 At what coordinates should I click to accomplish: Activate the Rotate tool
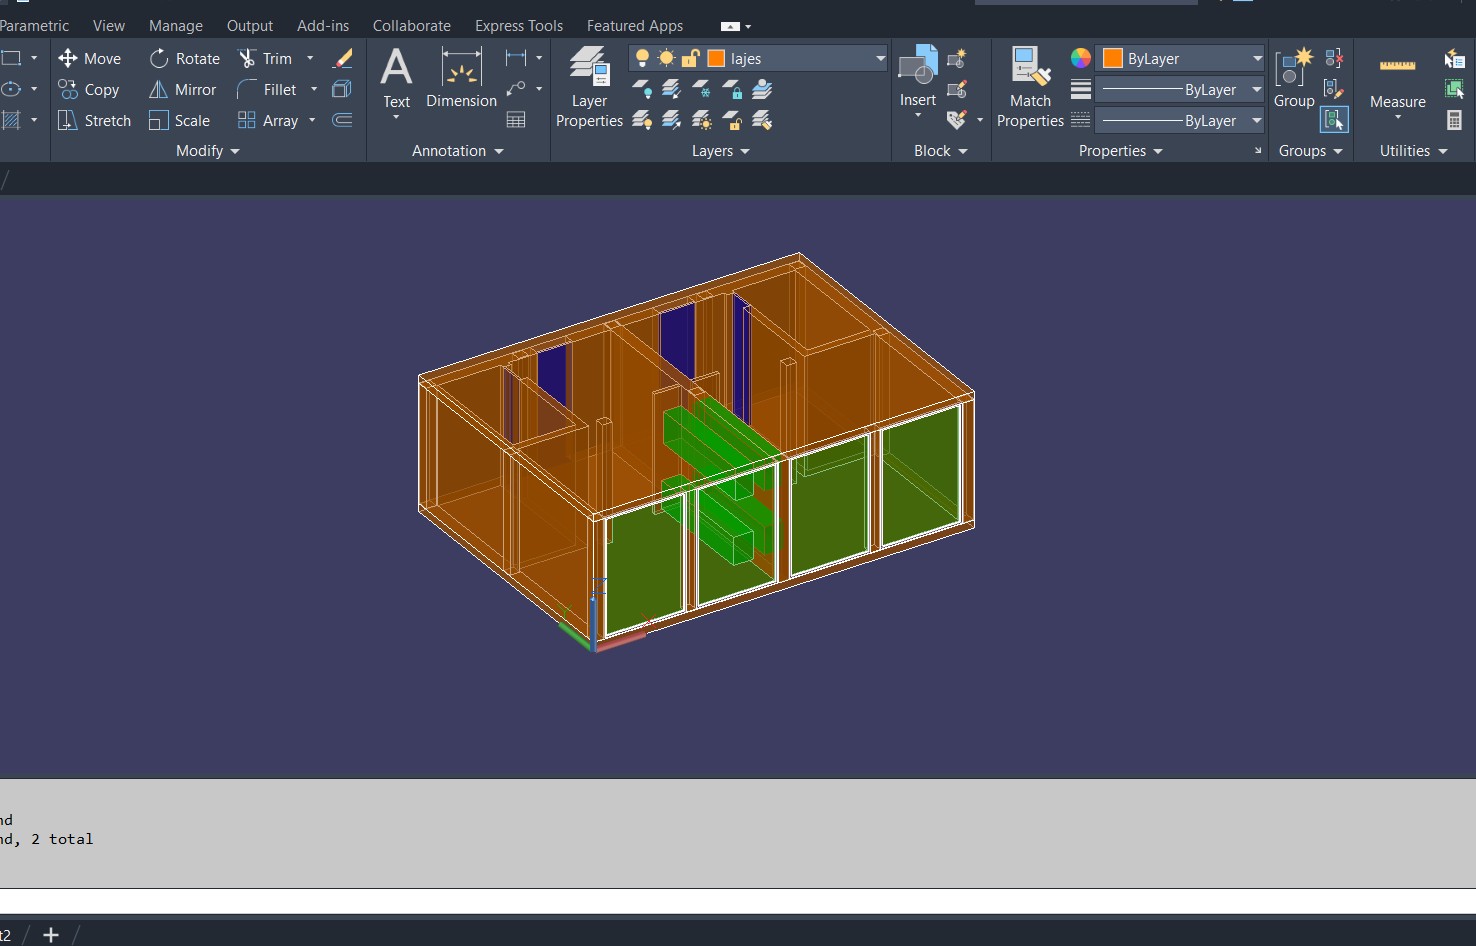[185, 59]
